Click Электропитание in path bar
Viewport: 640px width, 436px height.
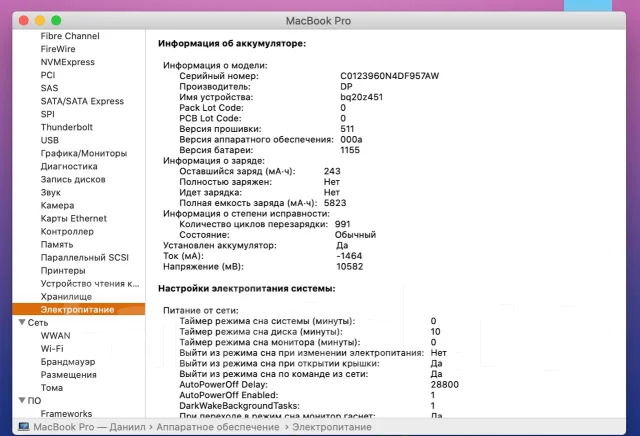point(332,427)
